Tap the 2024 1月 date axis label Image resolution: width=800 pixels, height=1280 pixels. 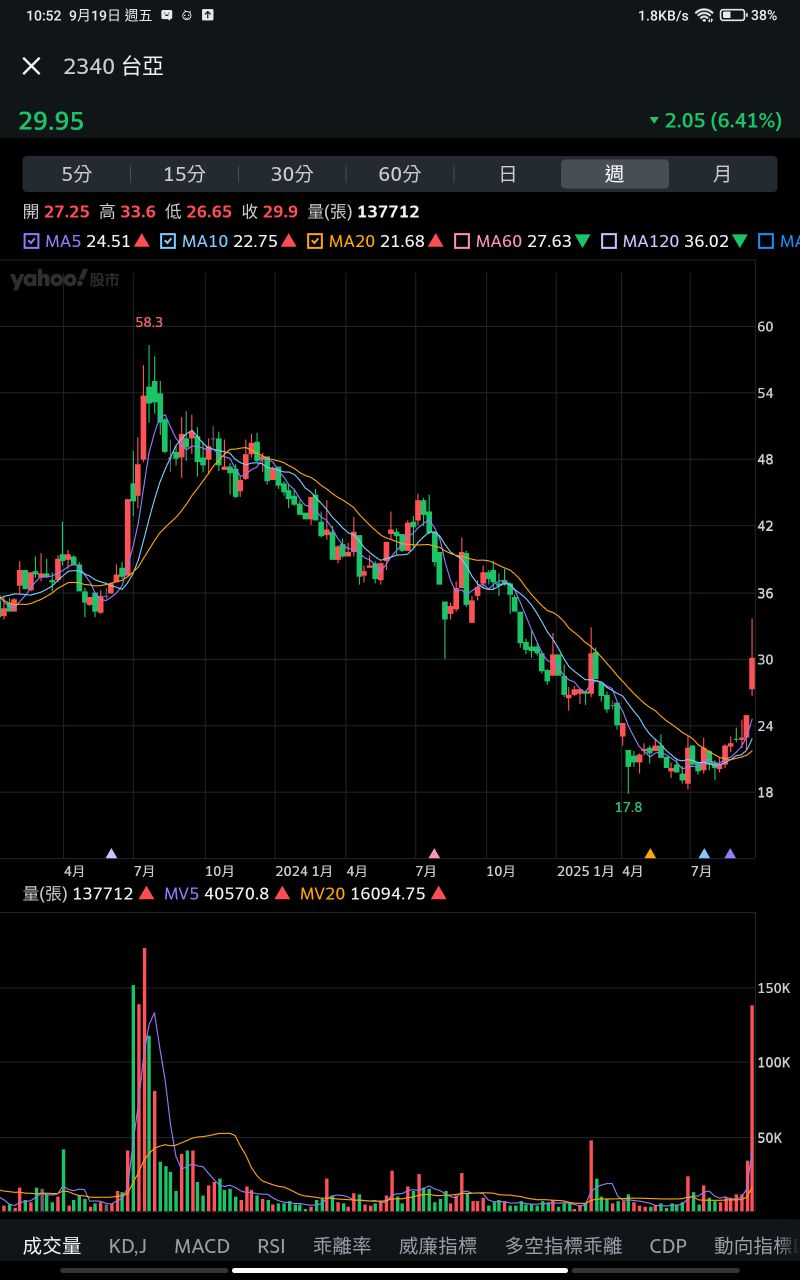tap(305, 872)
